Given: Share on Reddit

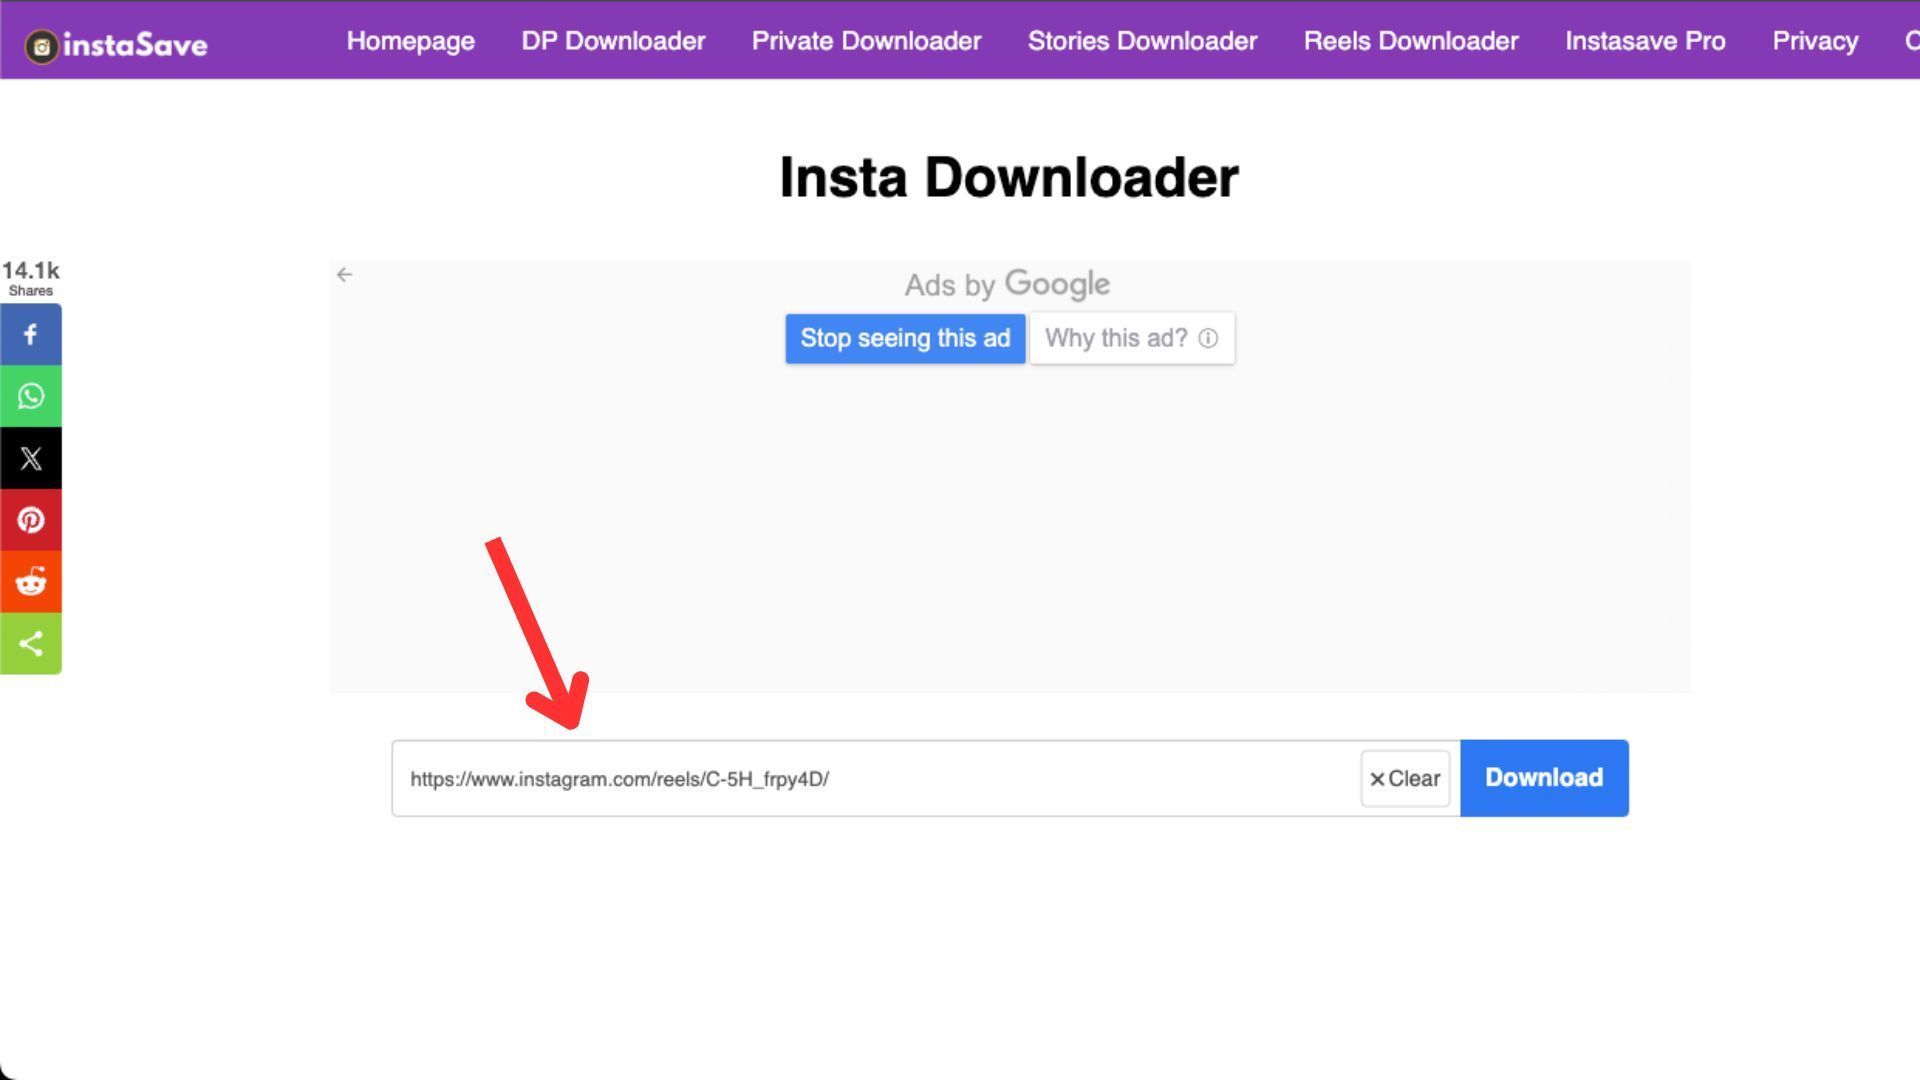Looking at the screenshot, I should click(31, 582).
